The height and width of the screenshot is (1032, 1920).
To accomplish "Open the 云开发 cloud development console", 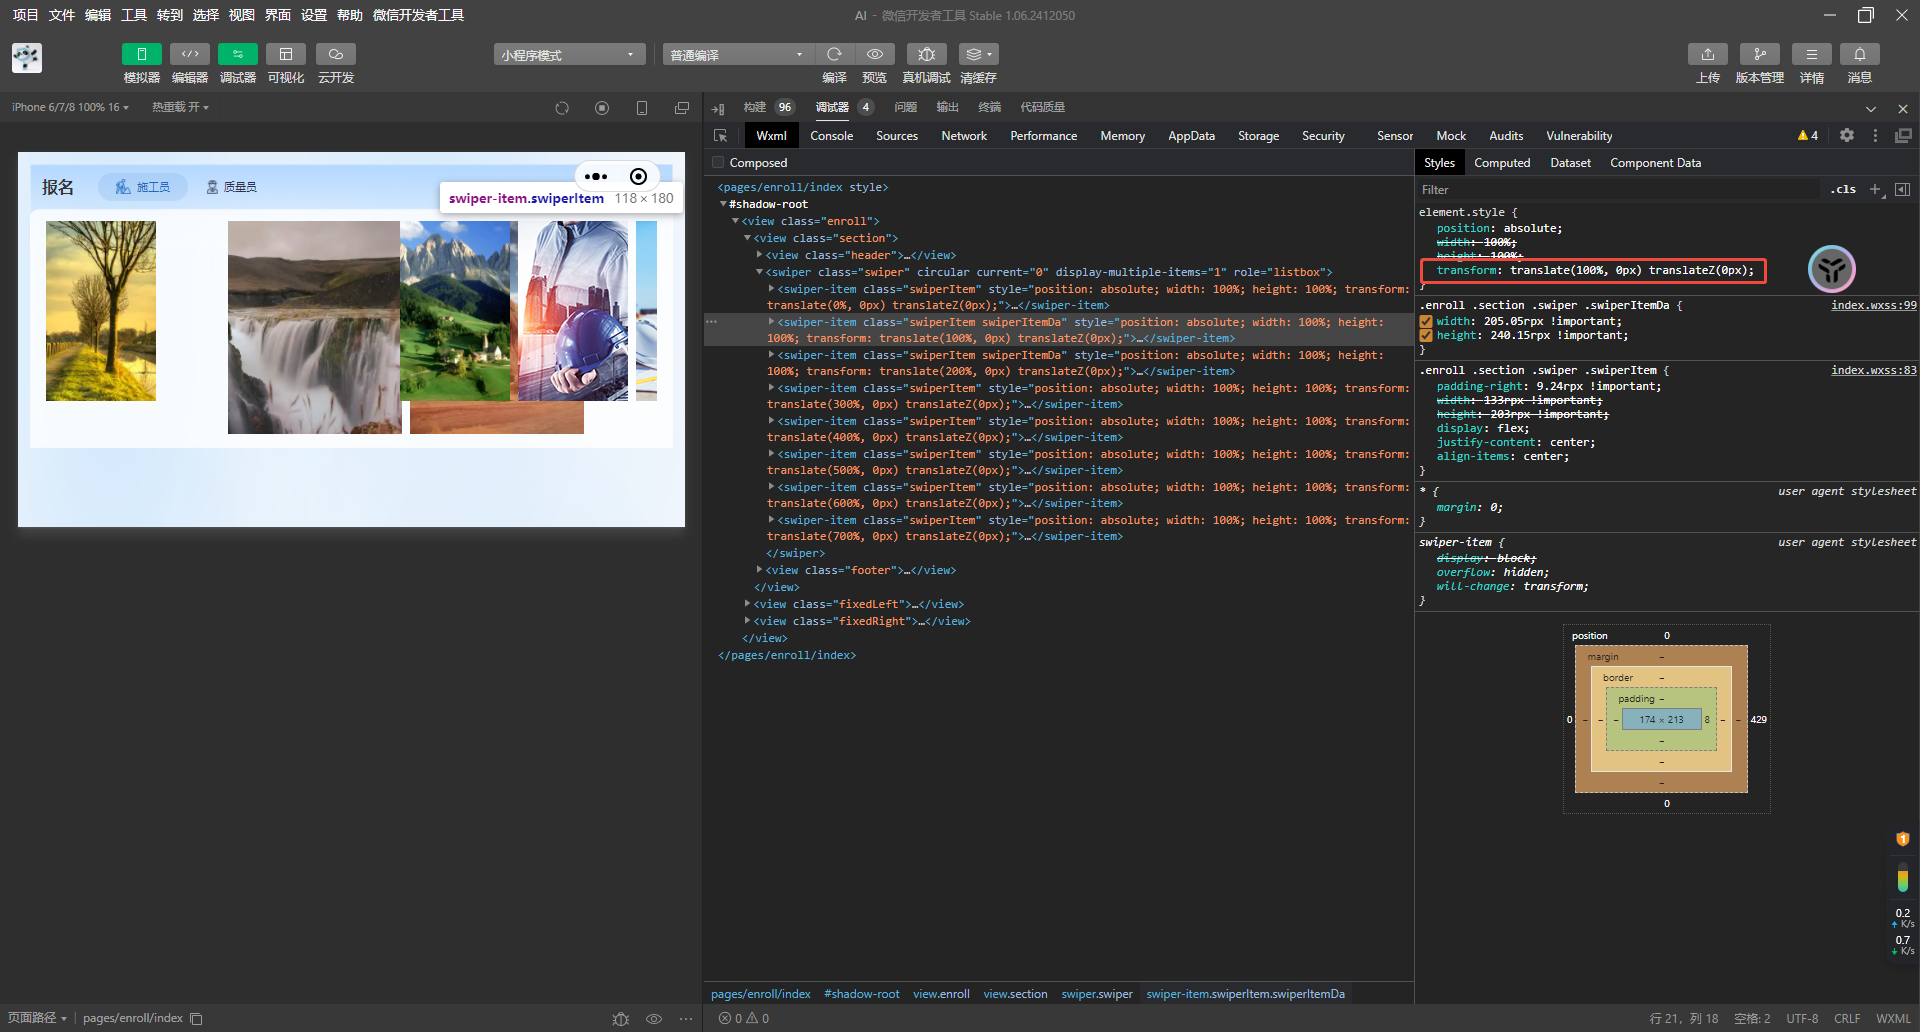I will tap(336, 54).
